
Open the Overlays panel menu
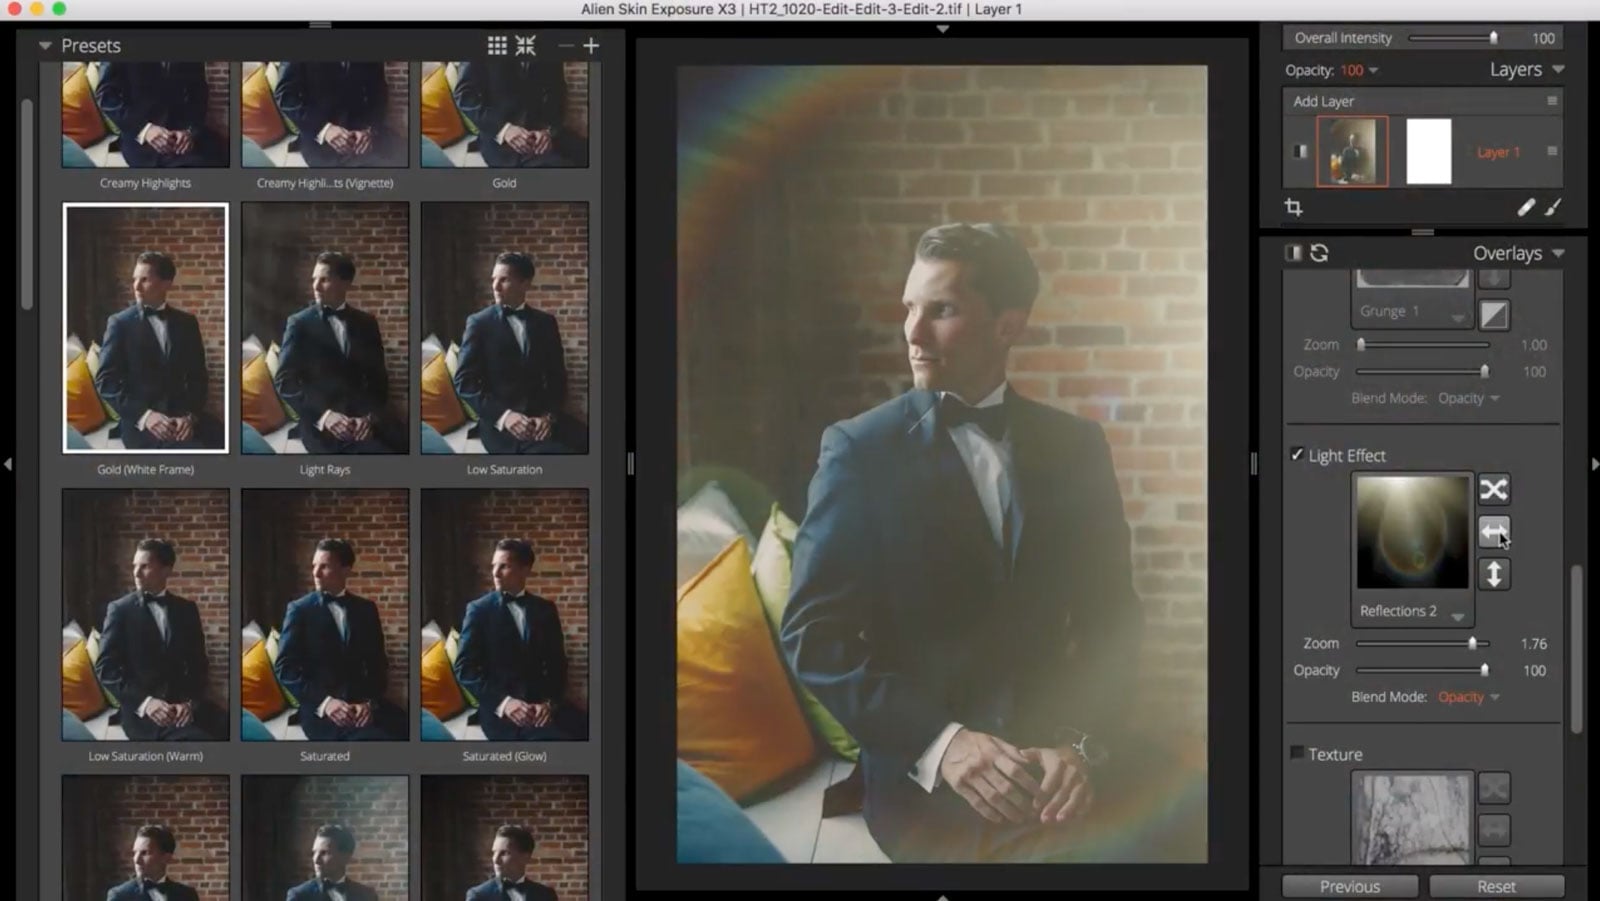pyautogui.click(x=1558, y=254)
